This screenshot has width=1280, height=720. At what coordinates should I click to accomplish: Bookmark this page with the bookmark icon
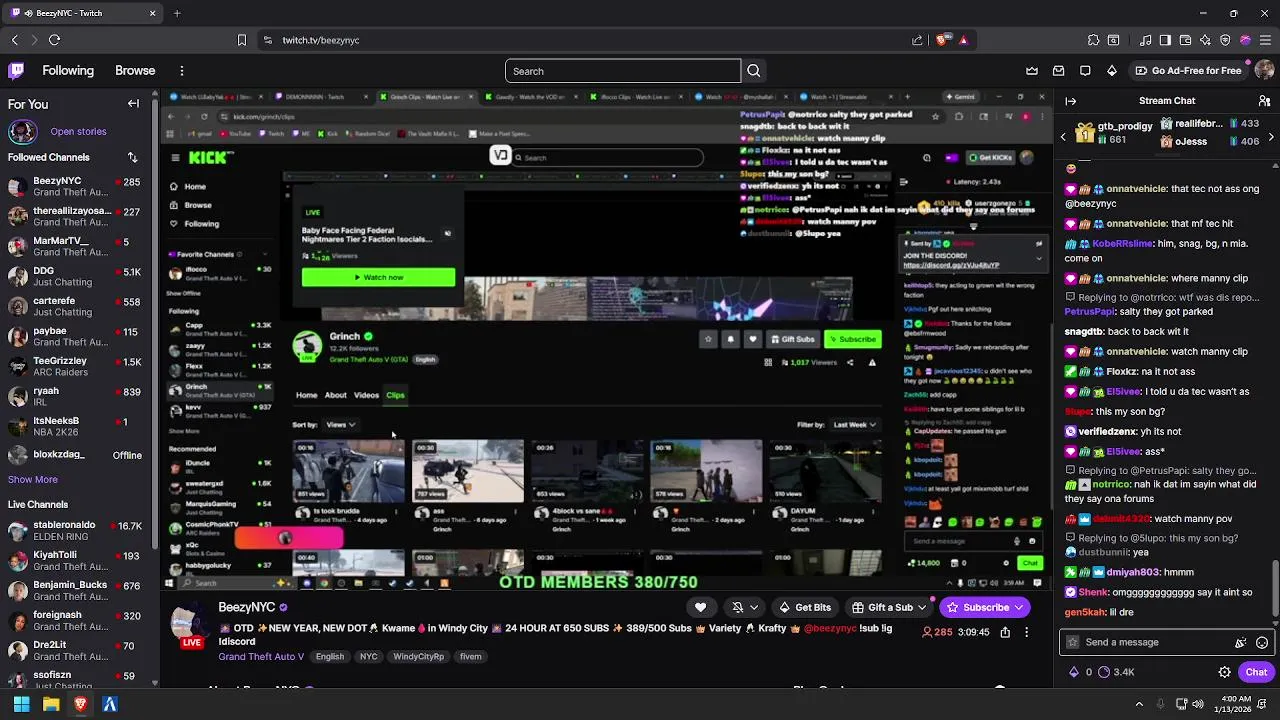[x=241, y=40]
